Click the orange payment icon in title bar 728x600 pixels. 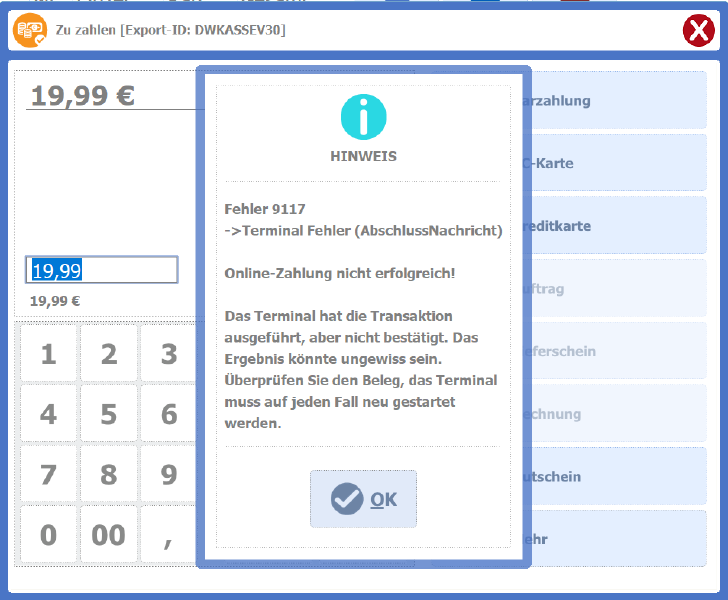29,30
